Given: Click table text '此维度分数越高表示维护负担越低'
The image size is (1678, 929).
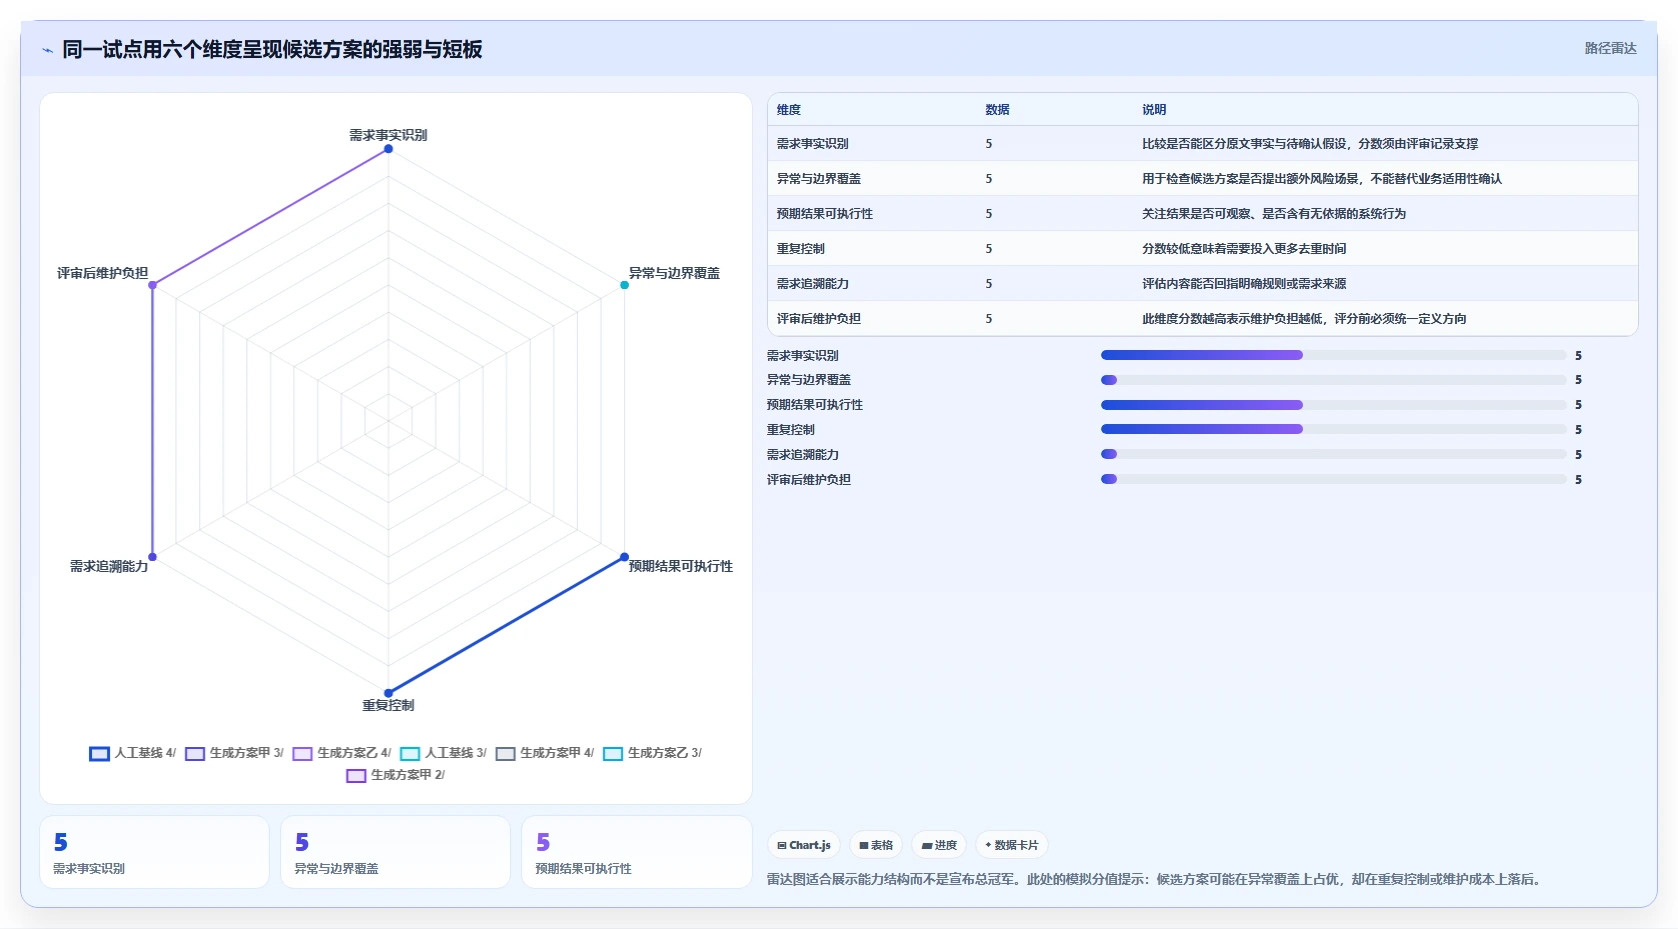Looking at the screenshot, I should pos(1232,319).
